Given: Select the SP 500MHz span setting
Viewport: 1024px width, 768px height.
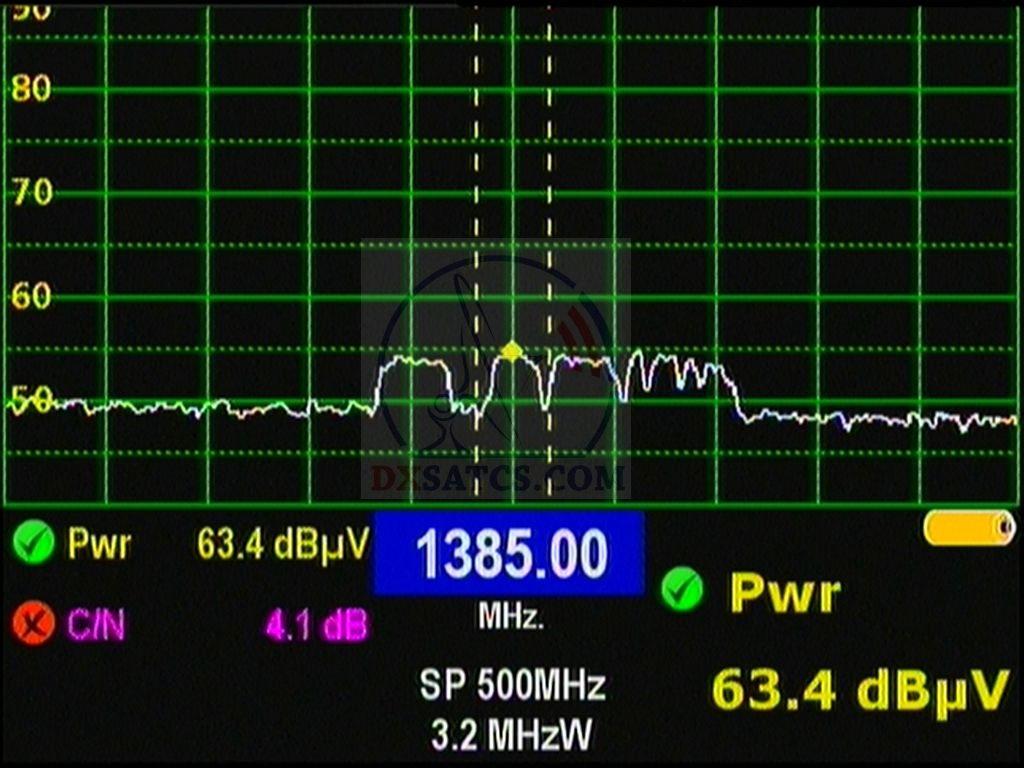Looking at the screenshot, I should click(x=512, y=686).
